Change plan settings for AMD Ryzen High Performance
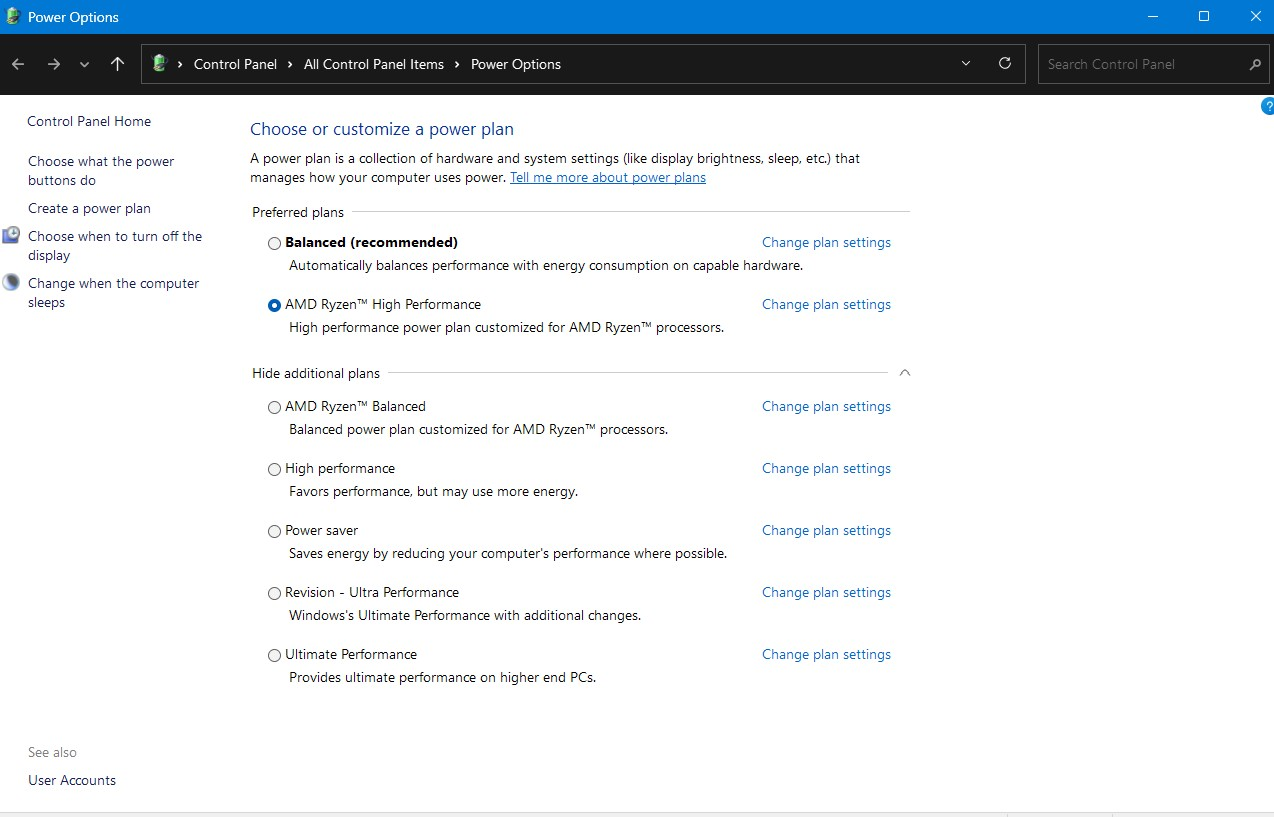 [x=826, y=304]
